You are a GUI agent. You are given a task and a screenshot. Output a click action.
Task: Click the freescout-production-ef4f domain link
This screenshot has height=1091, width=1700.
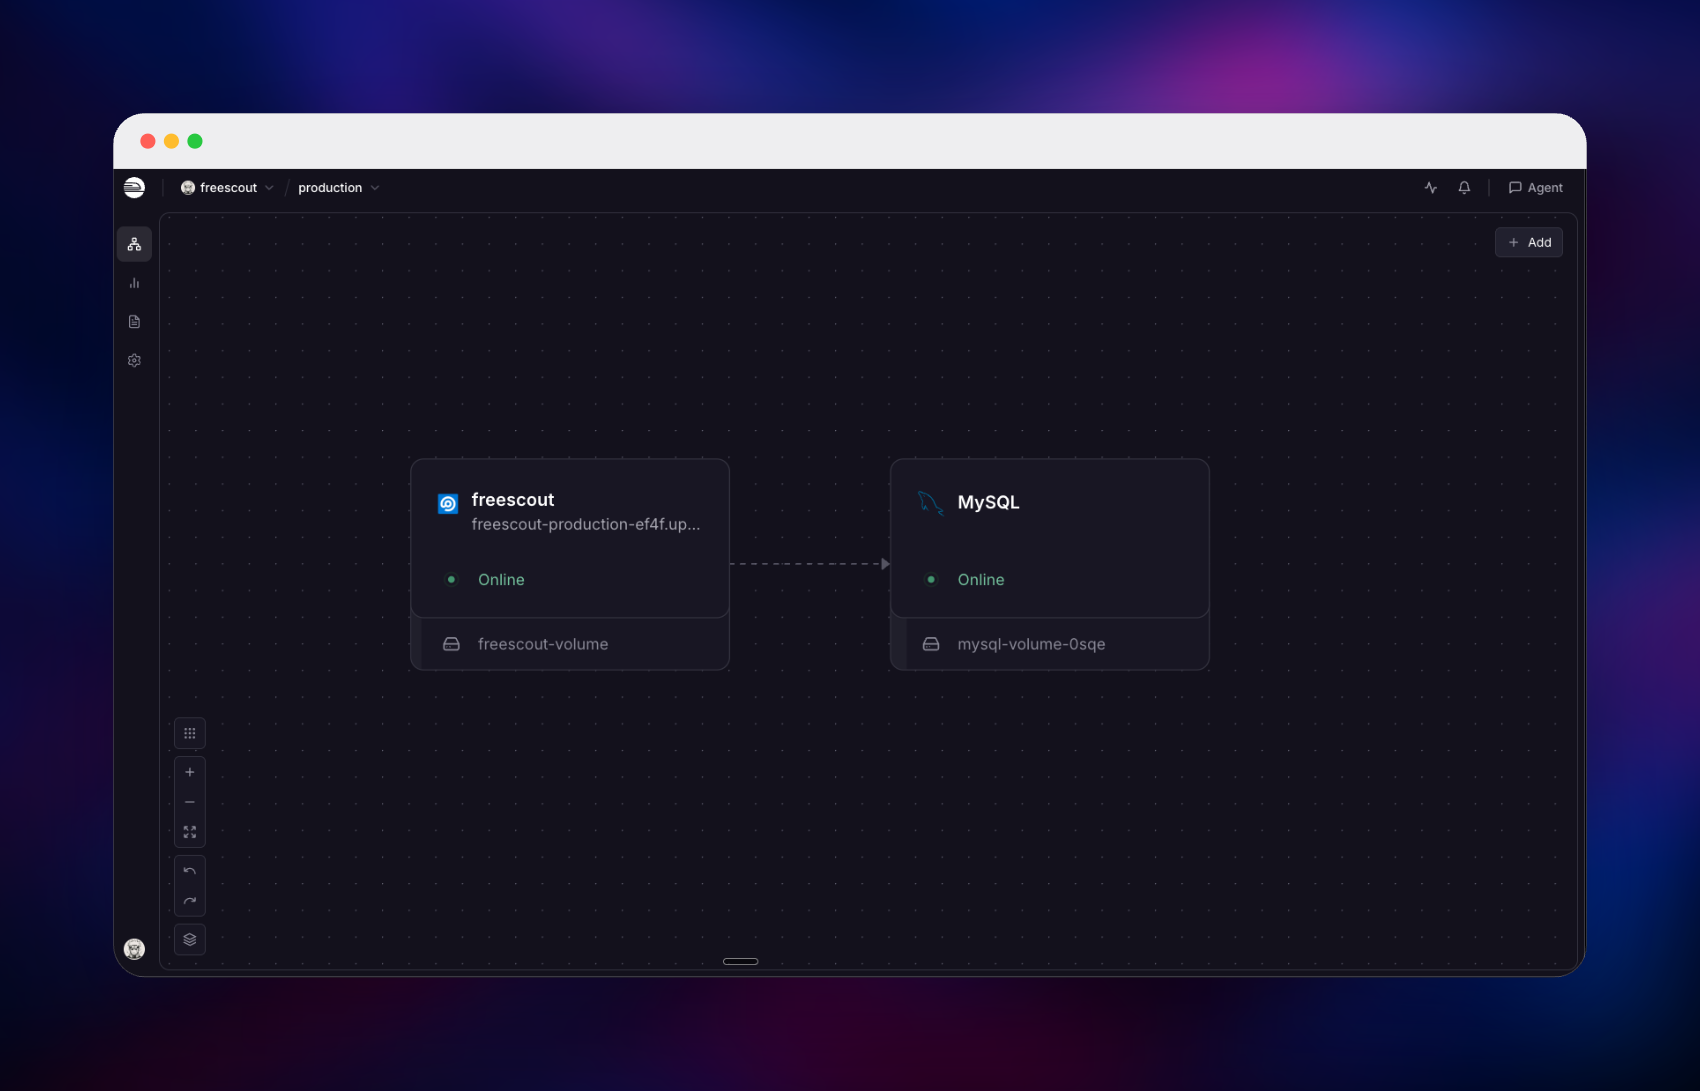coord(586,525)
